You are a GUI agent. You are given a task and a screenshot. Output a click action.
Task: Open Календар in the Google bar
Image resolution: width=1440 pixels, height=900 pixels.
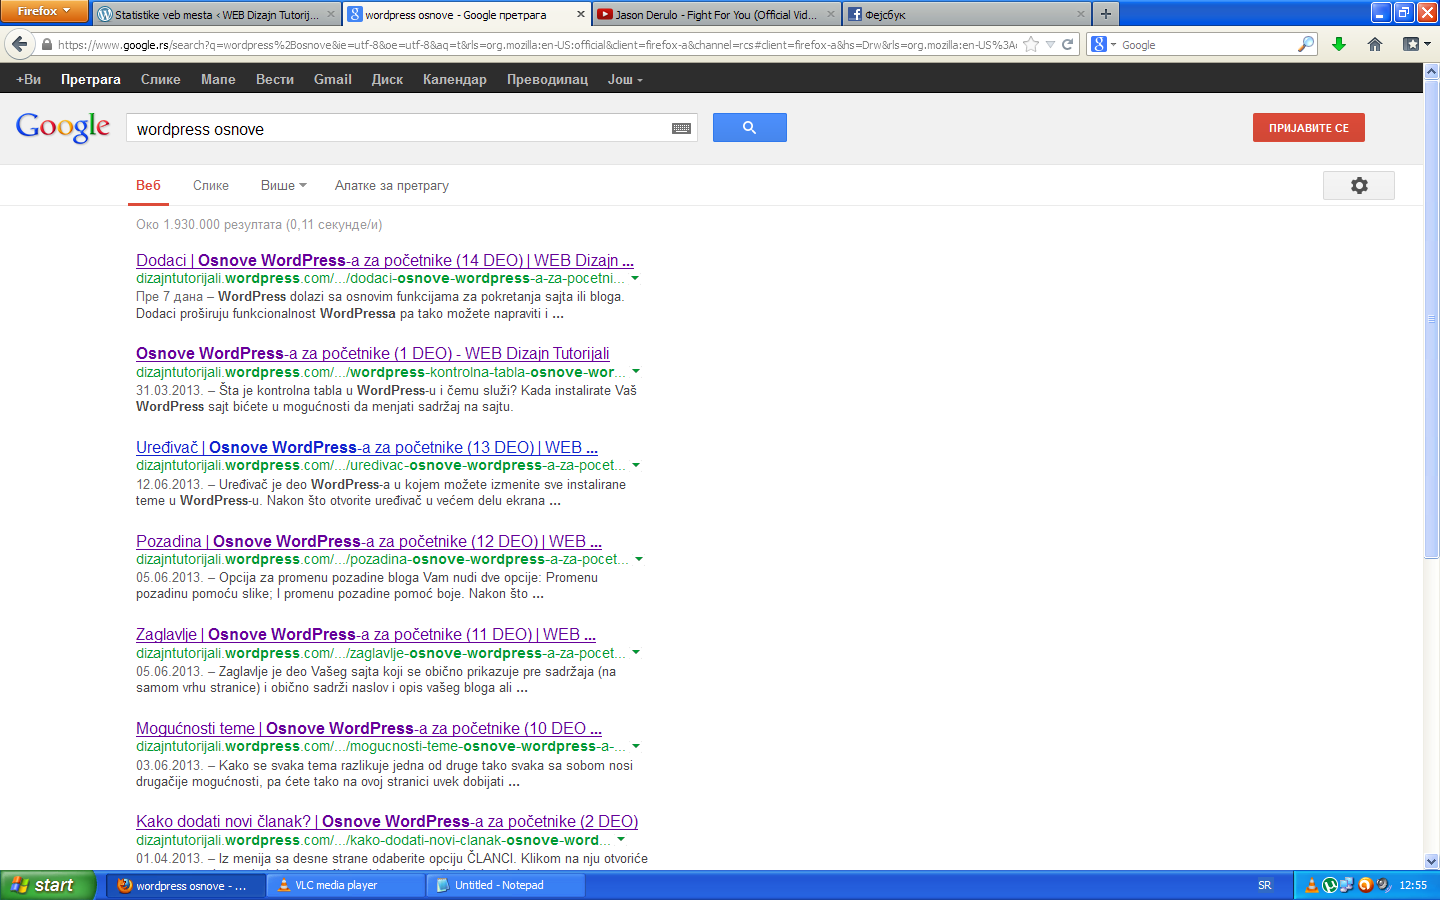tap(455, 79)
